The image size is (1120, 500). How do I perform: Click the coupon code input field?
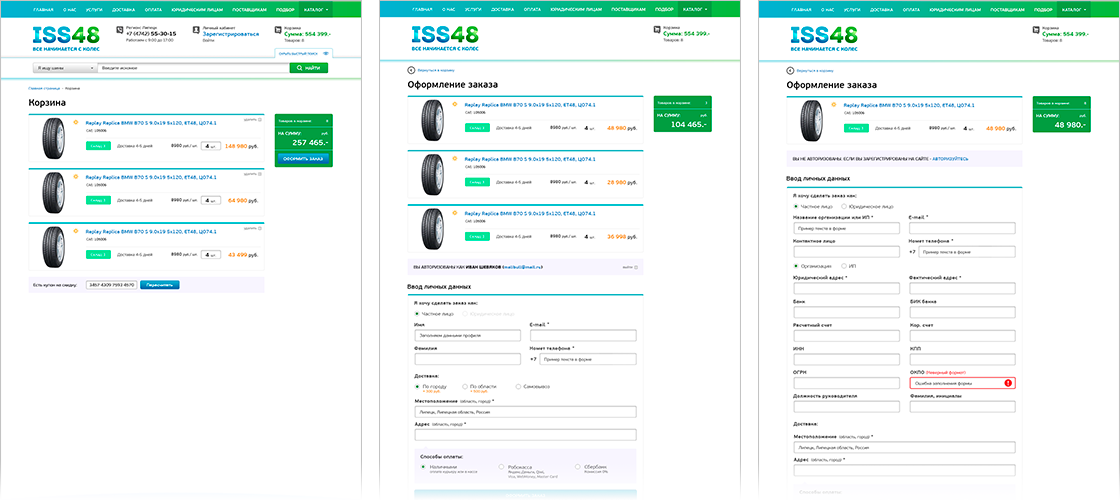[x=111, y=284]
